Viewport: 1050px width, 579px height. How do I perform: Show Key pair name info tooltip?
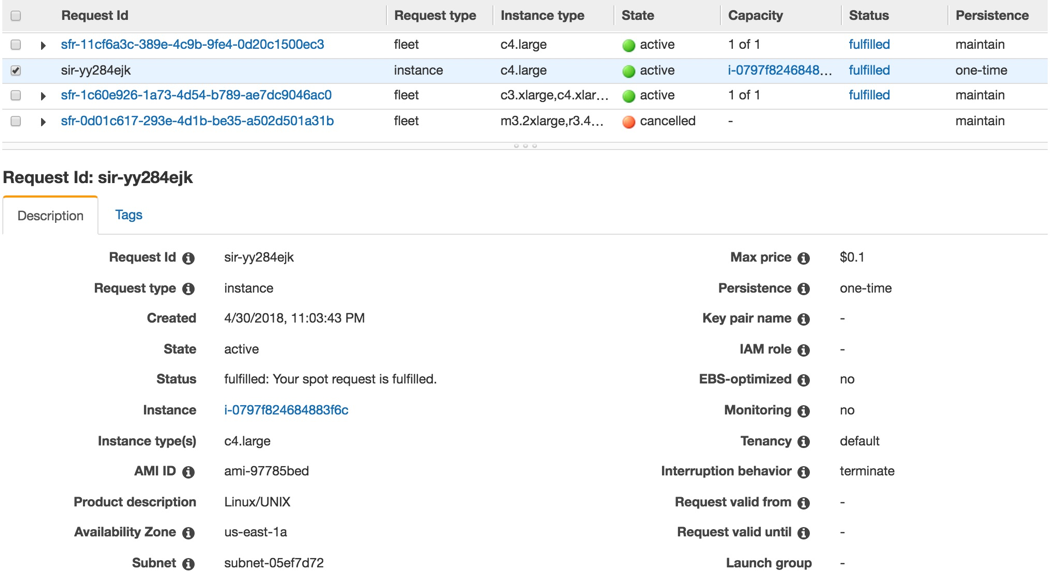click(804, 319)
